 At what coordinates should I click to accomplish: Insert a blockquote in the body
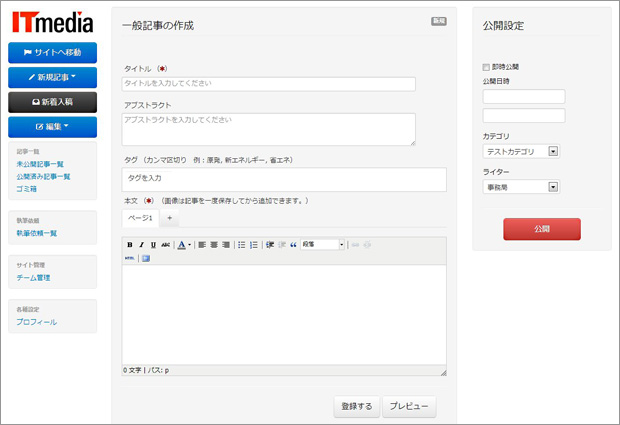pos(293,244)
